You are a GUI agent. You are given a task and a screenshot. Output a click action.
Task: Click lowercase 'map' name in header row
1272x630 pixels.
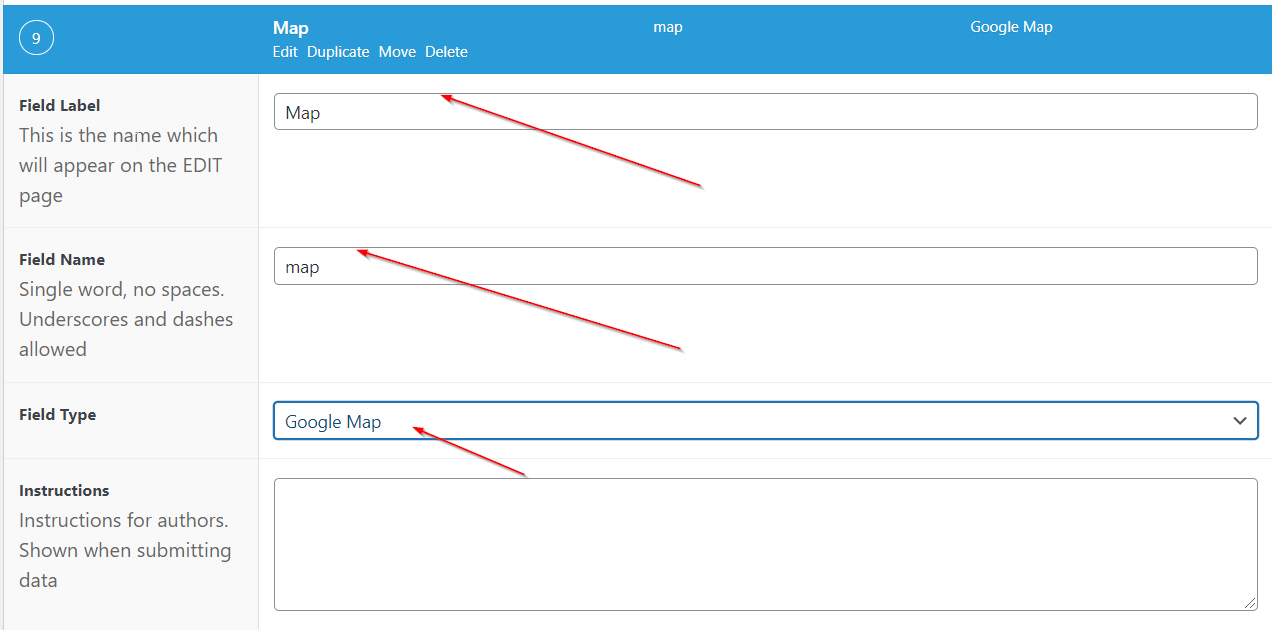tap(667, 27)
